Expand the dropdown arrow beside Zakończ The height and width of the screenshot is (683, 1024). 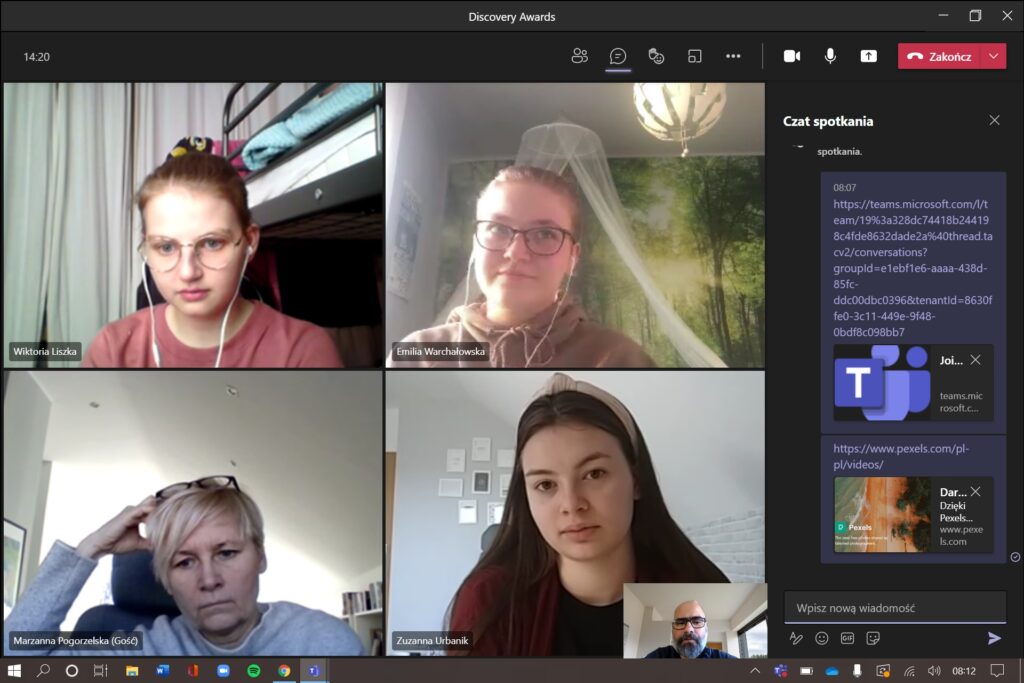[993, 56]
